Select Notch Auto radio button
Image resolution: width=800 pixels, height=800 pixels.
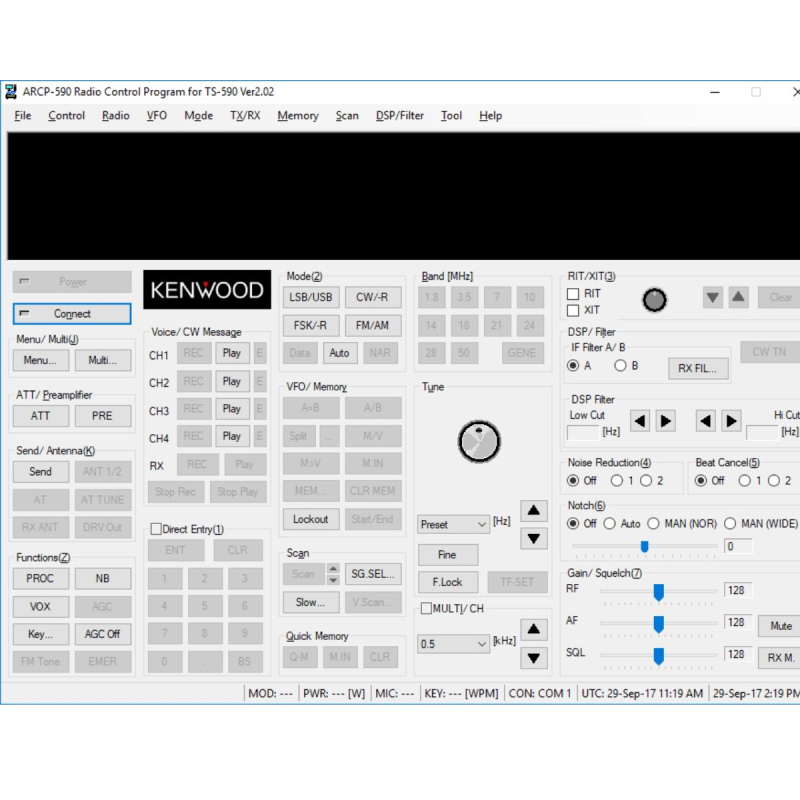click(609, 523)
